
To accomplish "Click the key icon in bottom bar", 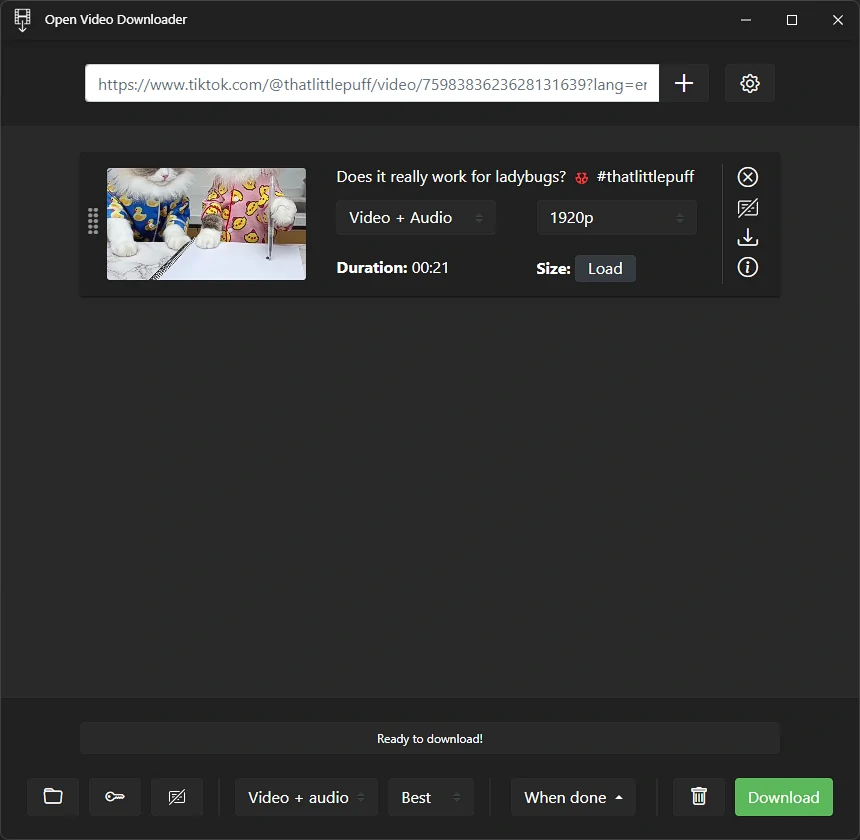I will point(115,797).
